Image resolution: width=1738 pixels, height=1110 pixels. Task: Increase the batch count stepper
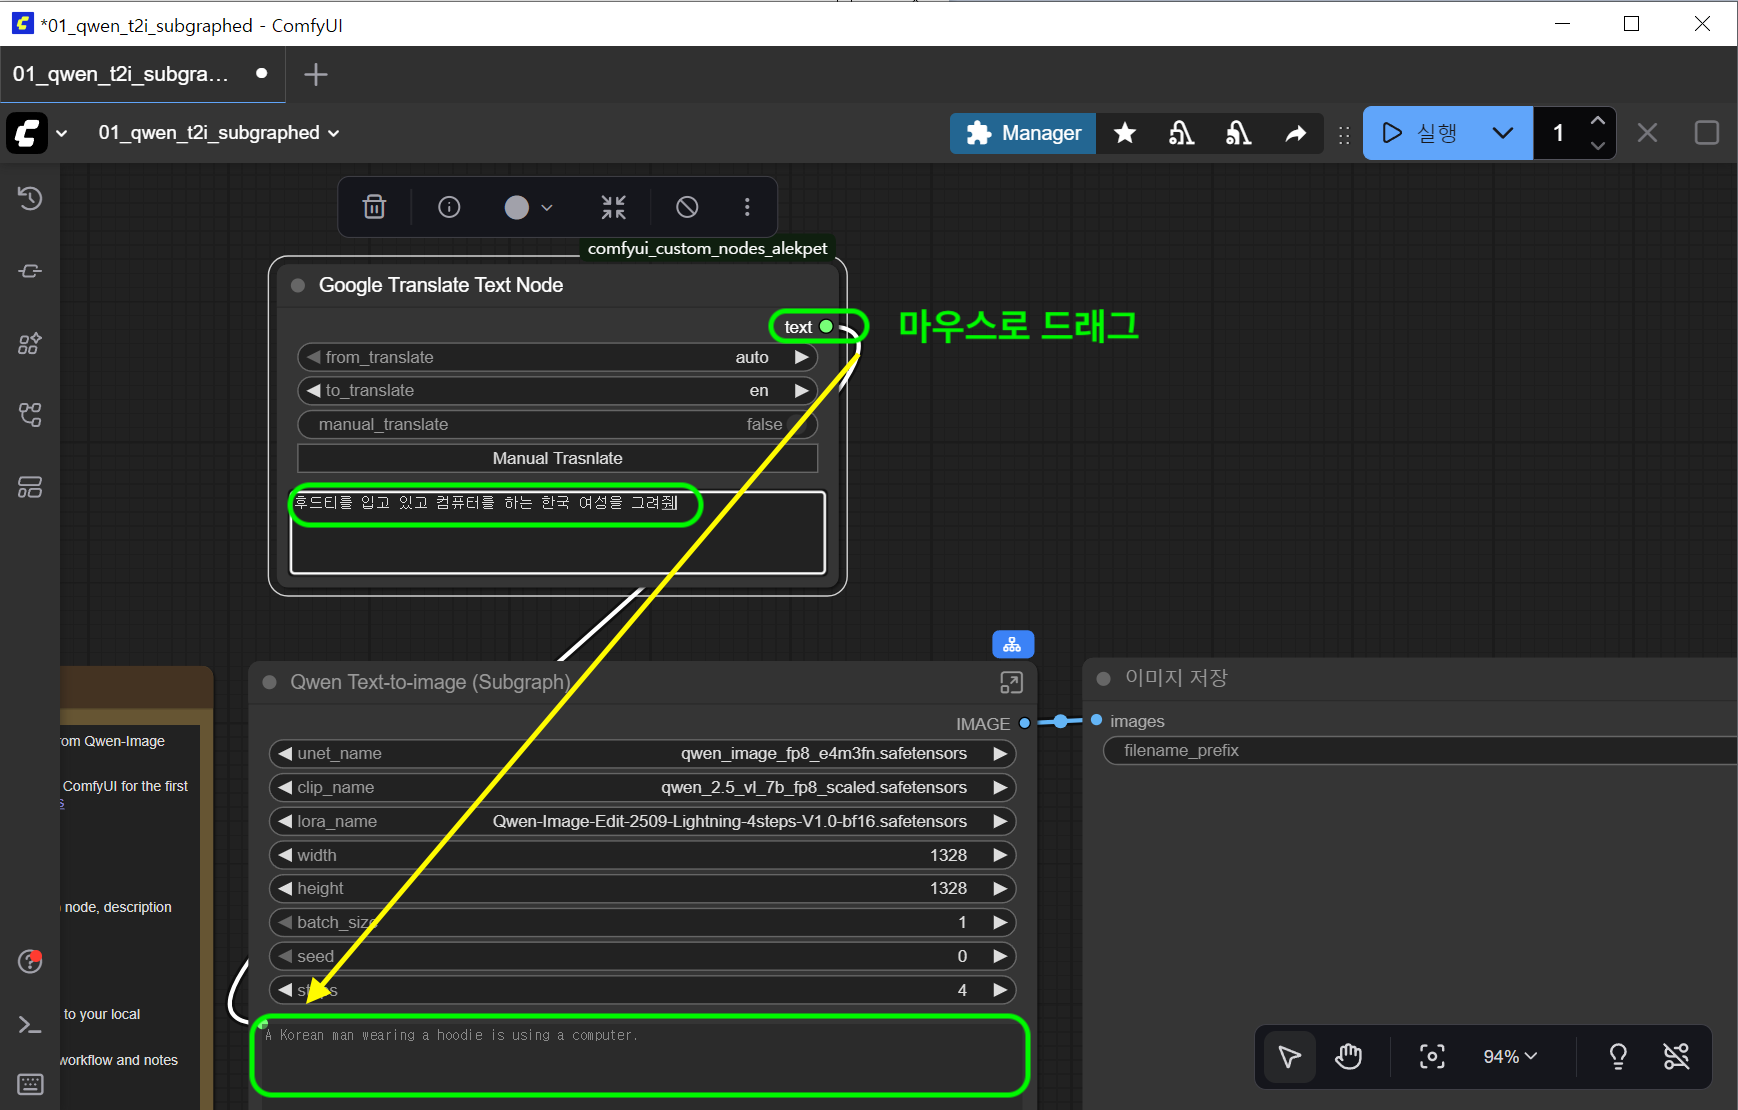[1598, 121]
